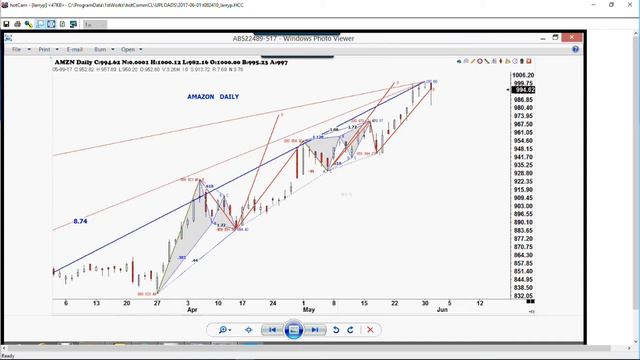Click the May month label on date axis

pyautogui.click(x=309, y=310)
